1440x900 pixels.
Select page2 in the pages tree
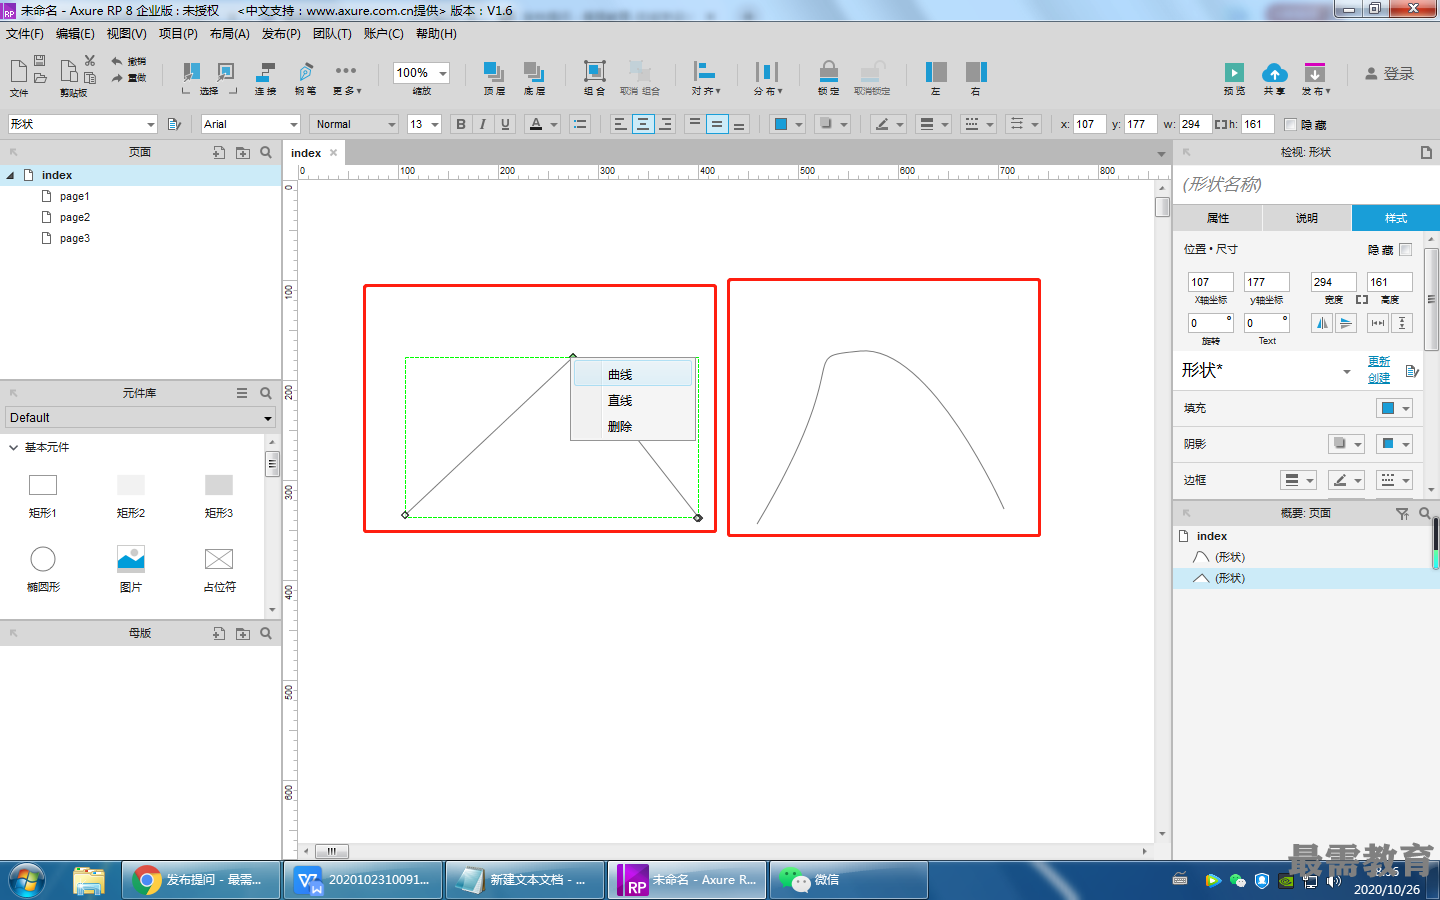75,217
